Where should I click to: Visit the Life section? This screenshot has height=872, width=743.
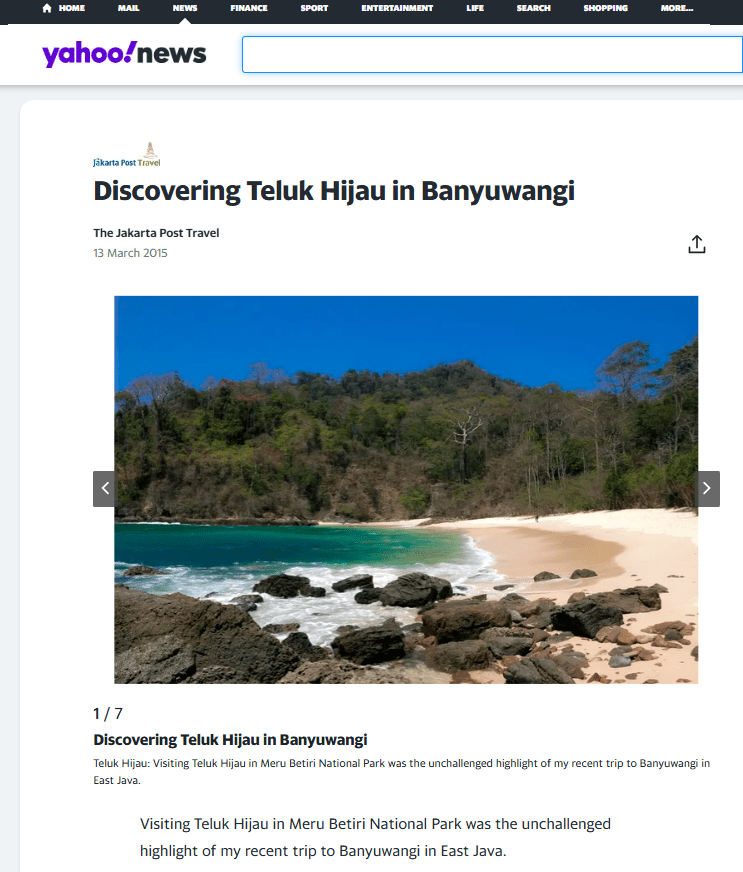(475, 8)
